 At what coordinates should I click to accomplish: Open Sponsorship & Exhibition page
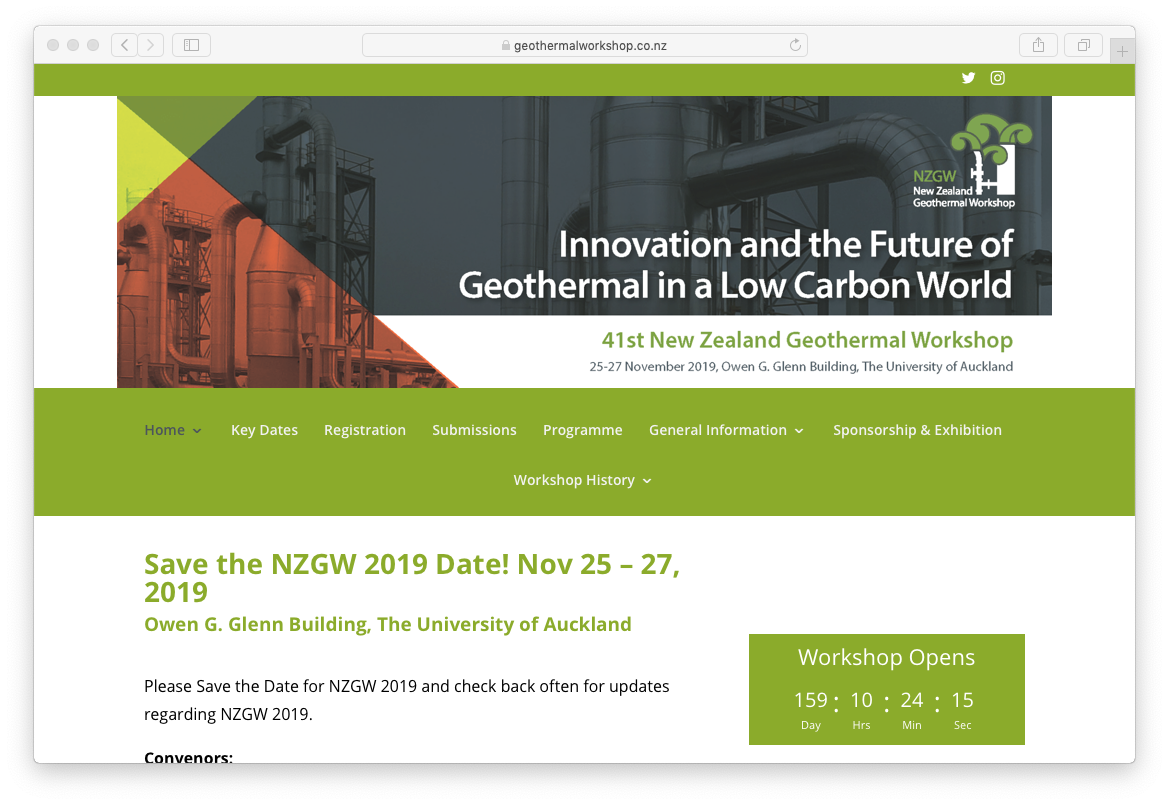[917, 430]
